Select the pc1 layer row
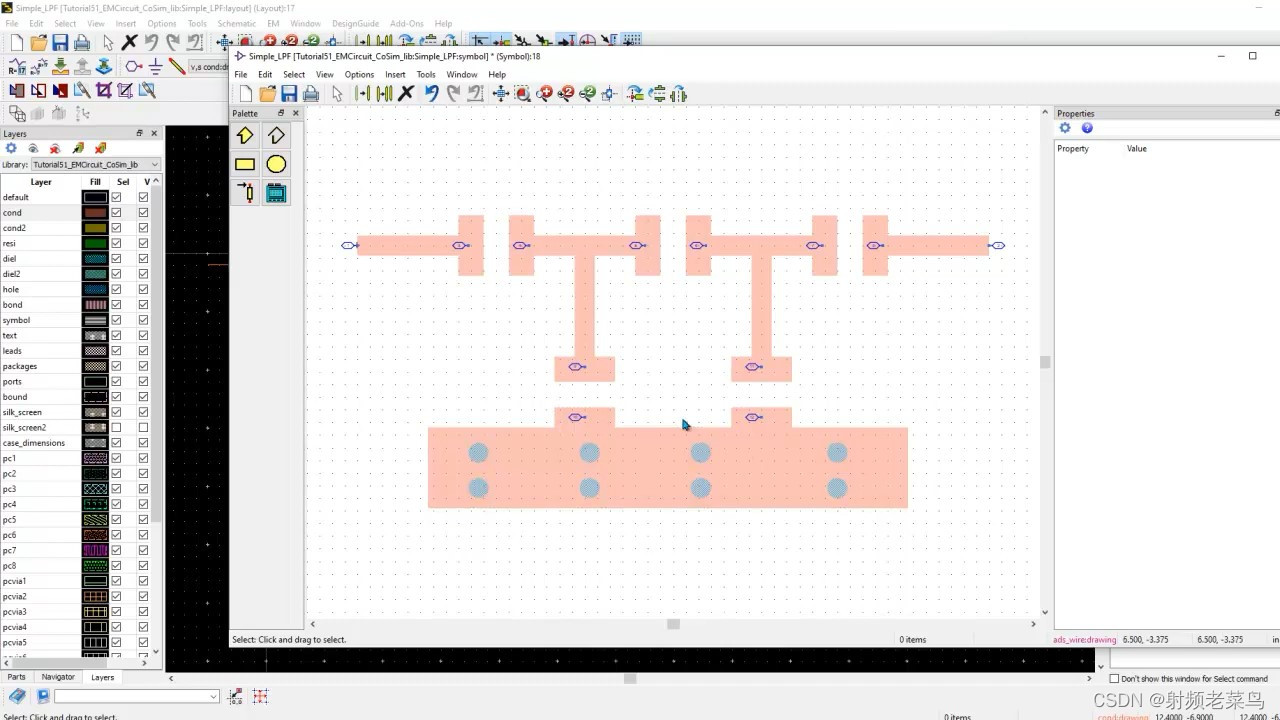The height and width of the screenshot is (720, 1280). pyautogui.click(x=40, y=458)
